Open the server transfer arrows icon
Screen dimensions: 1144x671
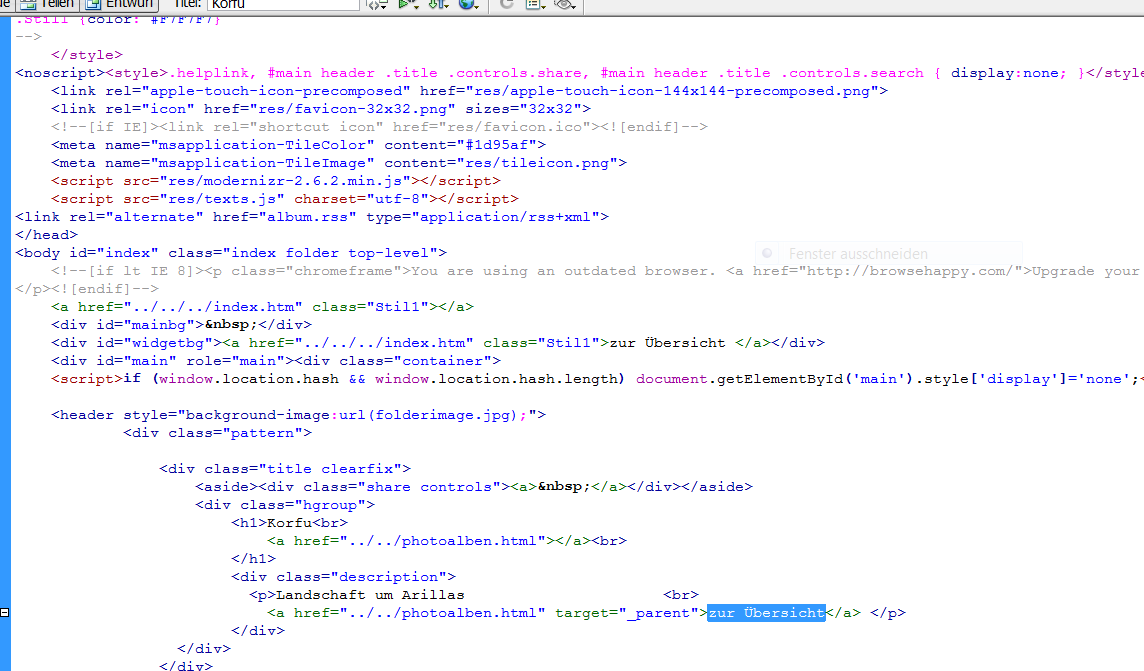click(438, 4)
